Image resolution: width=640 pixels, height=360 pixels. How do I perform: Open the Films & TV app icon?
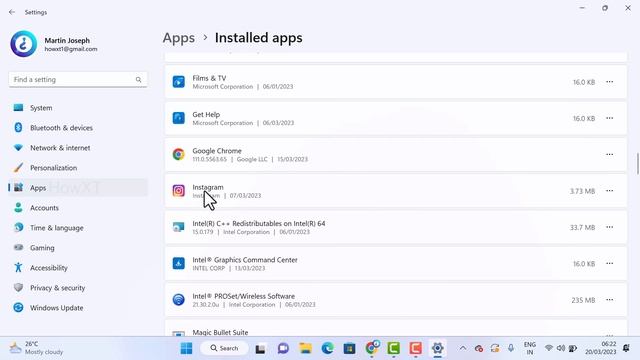tap(178, 82)
